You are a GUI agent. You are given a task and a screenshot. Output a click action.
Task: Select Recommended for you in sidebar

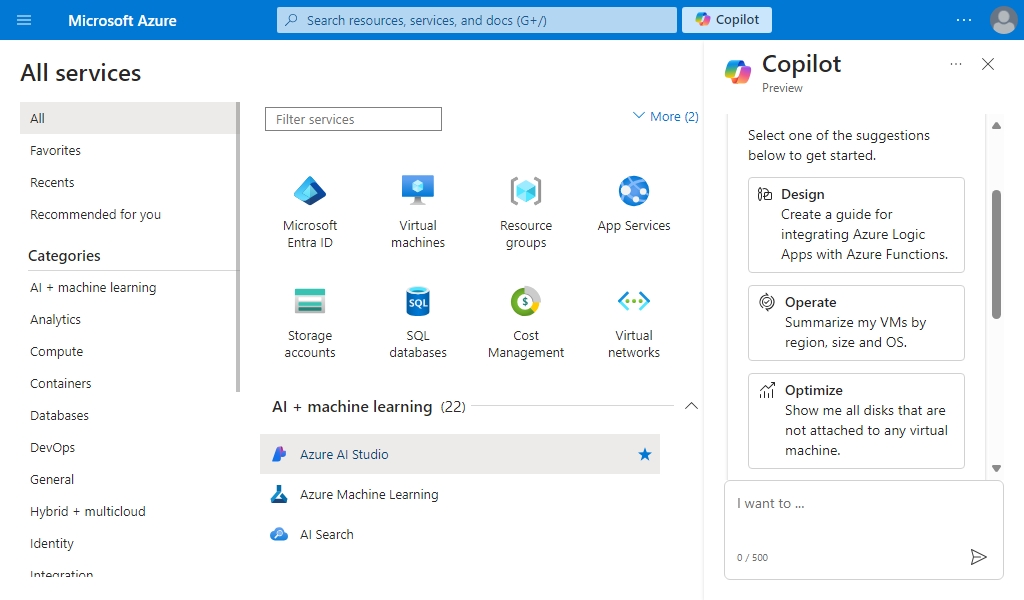pyautogui.click(x=95, y=214)
